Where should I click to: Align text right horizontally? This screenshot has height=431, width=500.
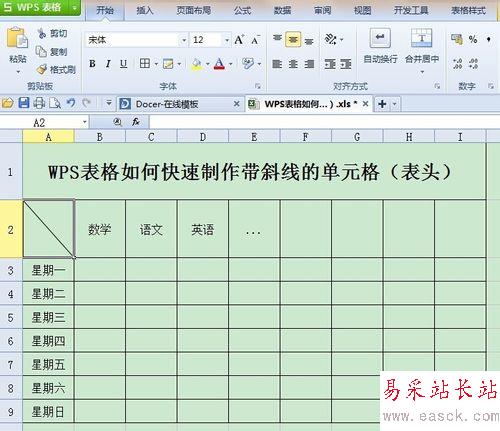coord(309,64)
